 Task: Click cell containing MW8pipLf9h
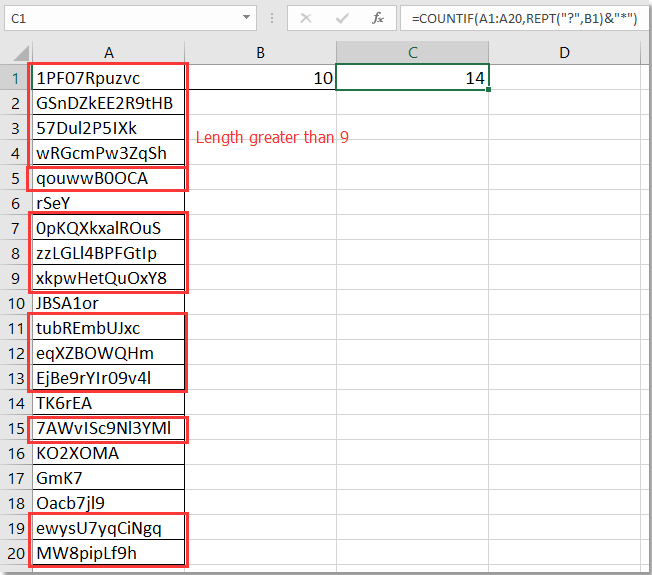107,552
